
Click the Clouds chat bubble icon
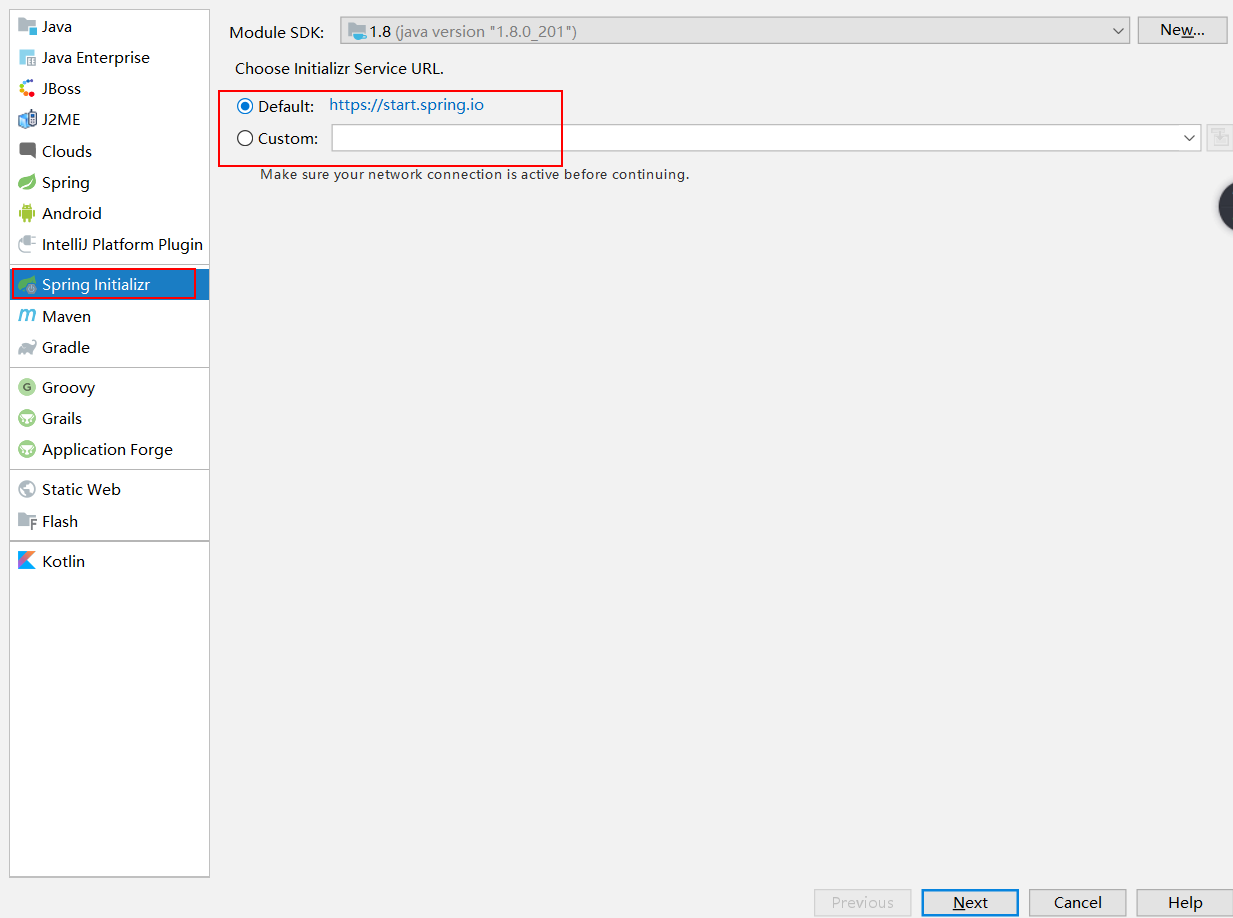27,151
